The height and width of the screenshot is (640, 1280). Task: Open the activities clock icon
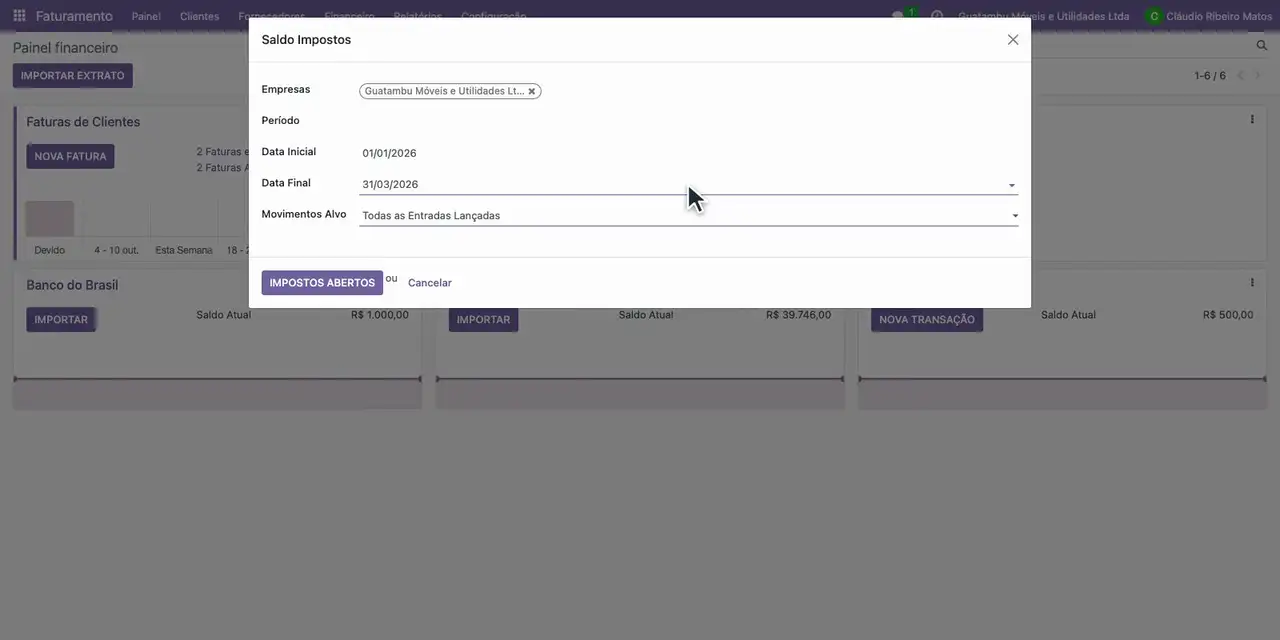pyautogui.click(x=937, y=16)
